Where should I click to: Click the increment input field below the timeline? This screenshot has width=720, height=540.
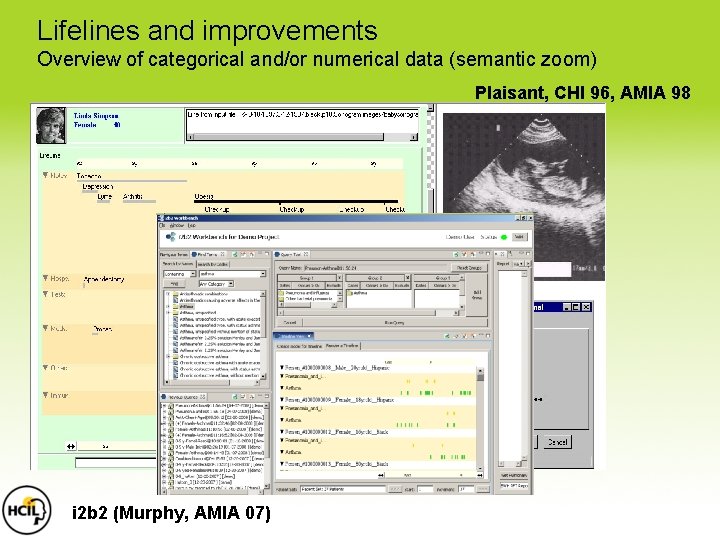[x=466, y=489]
